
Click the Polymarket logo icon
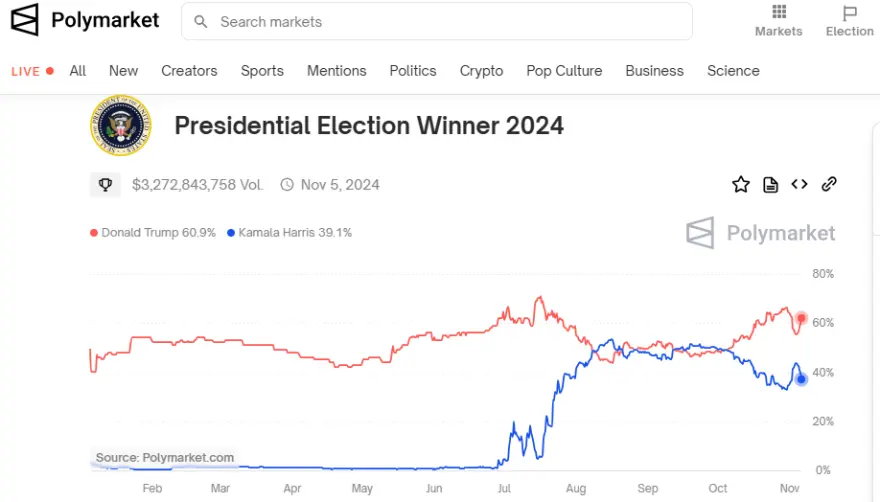(26, 20)
